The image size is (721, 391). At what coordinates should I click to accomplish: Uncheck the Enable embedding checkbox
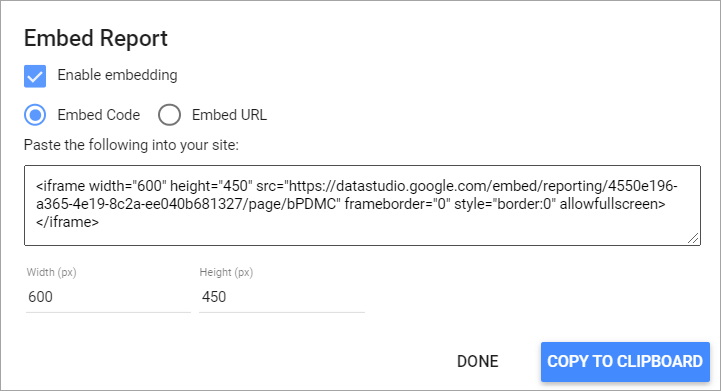[35, 76]
